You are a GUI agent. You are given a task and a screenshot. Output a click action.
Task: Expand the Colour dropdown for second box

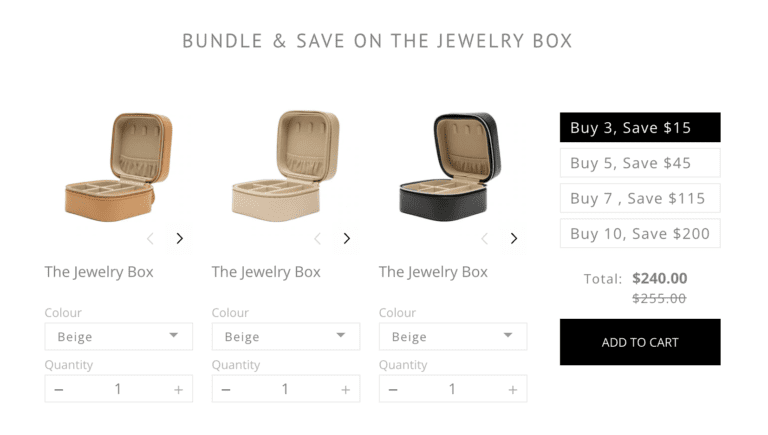point(285,336)
